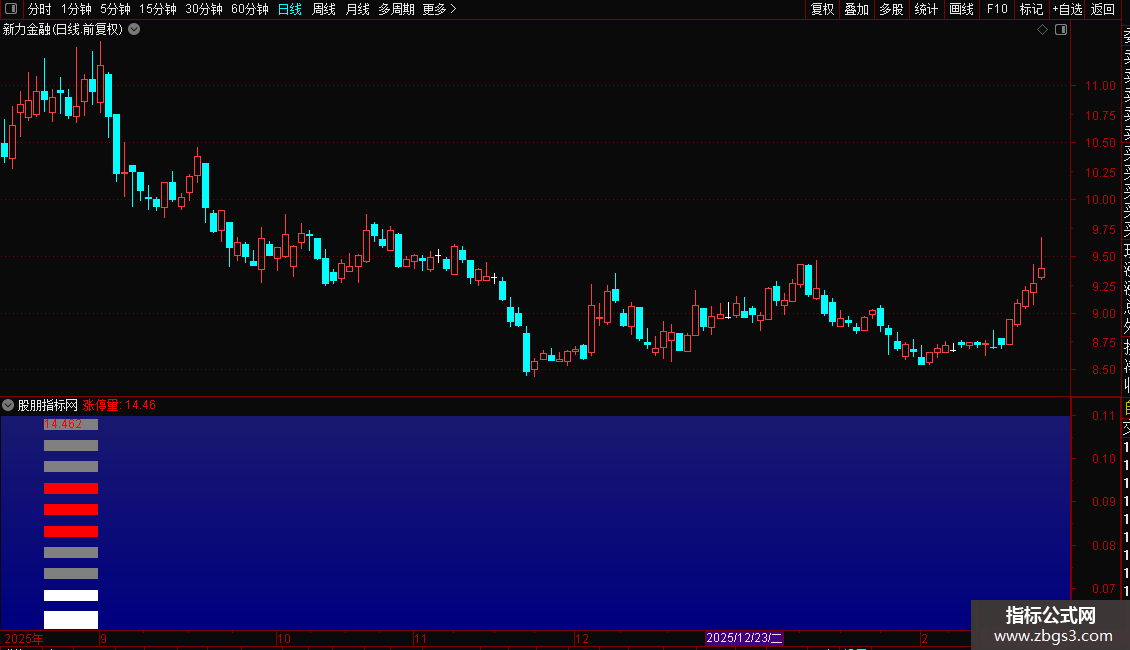Click the month 10 label on time axis
The image size is (1130, 650).
(x=284, y=638)
